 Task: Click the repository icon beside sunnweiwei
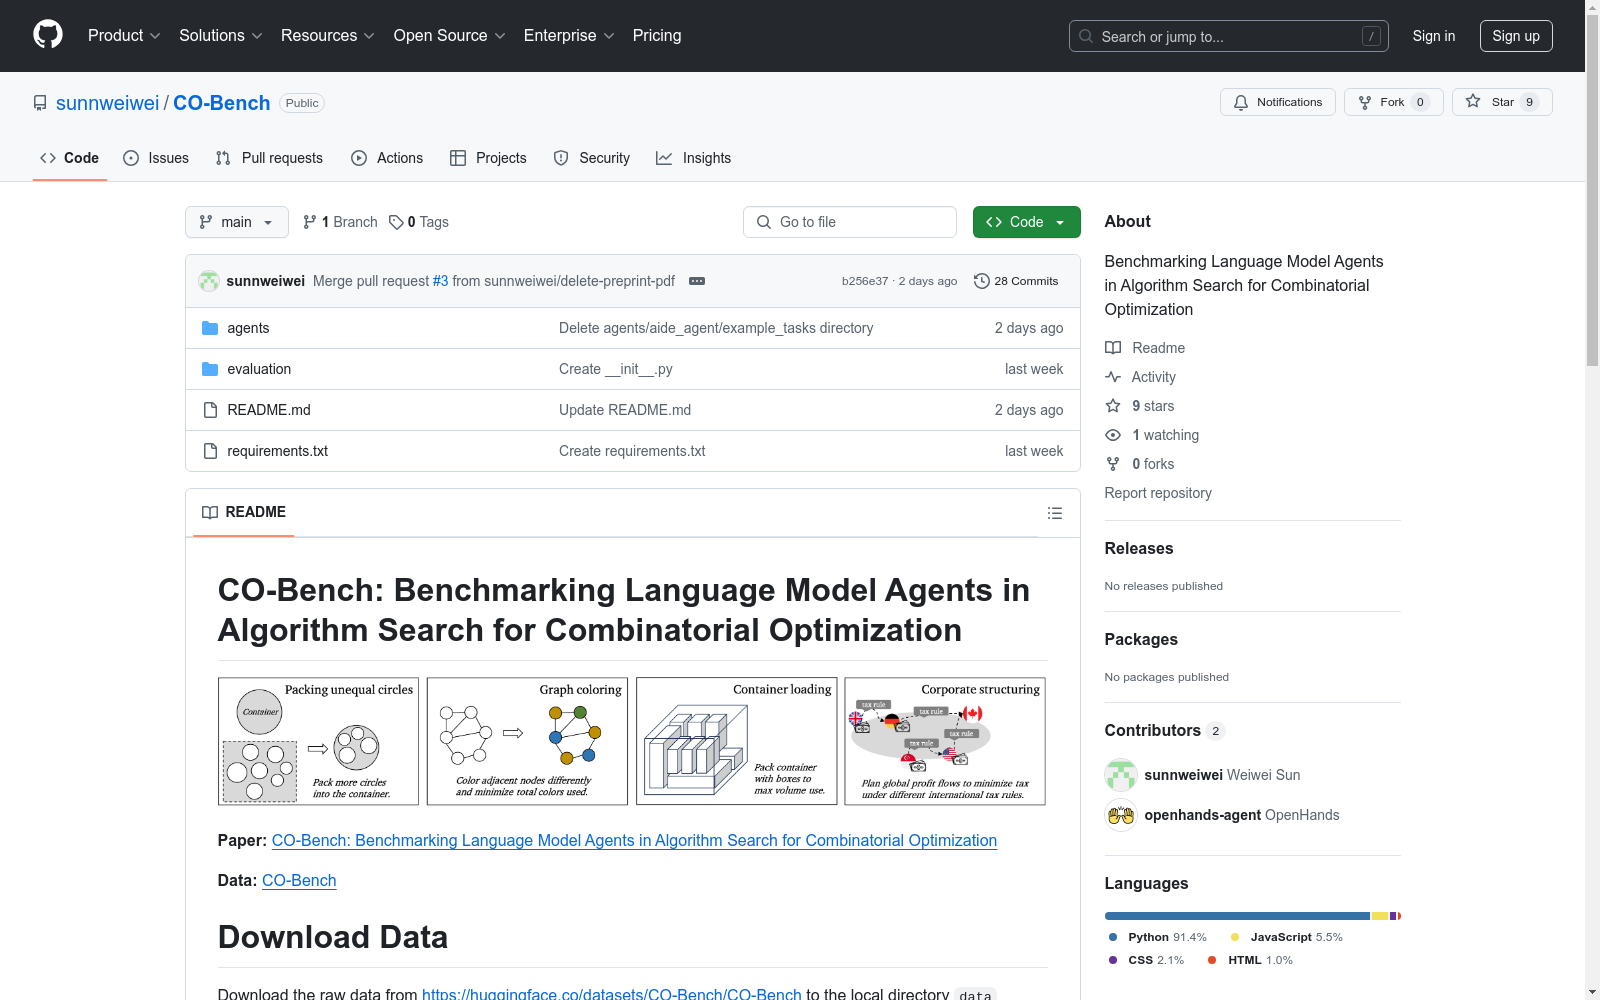click(40, 103)
